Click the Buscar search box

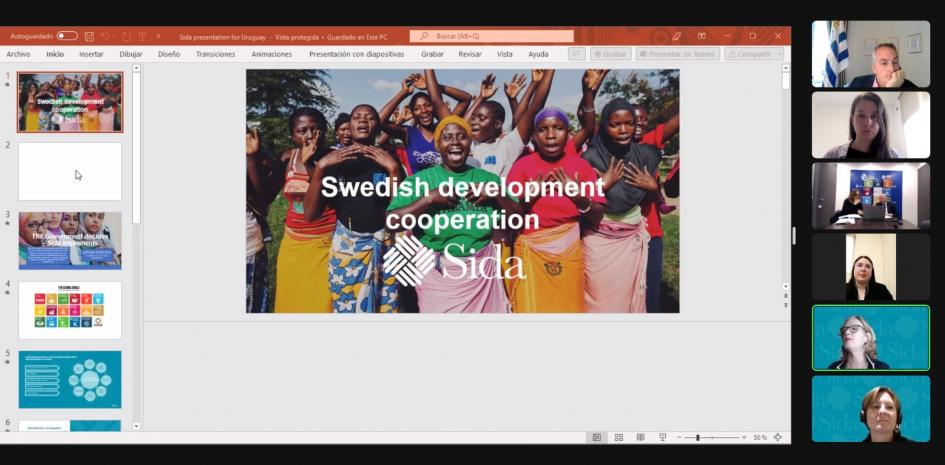click(491, 36)
